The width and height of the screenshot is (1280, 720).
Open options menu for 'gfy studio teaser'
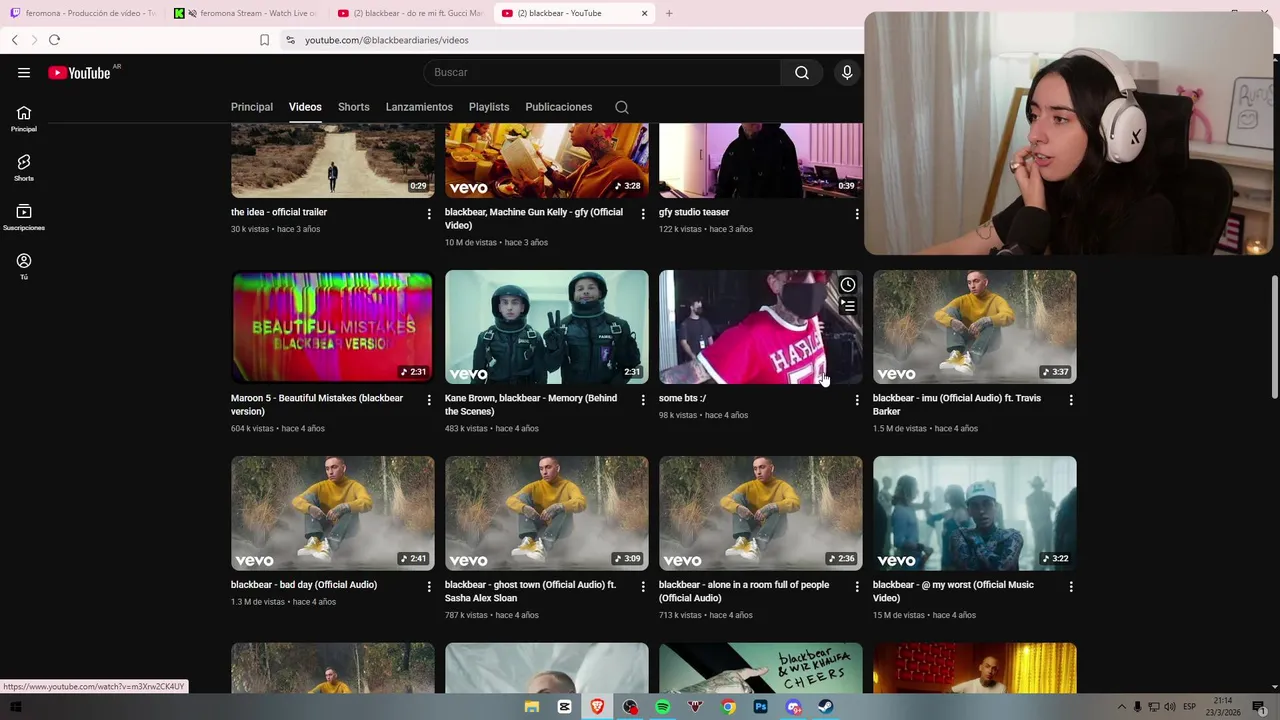857,214
